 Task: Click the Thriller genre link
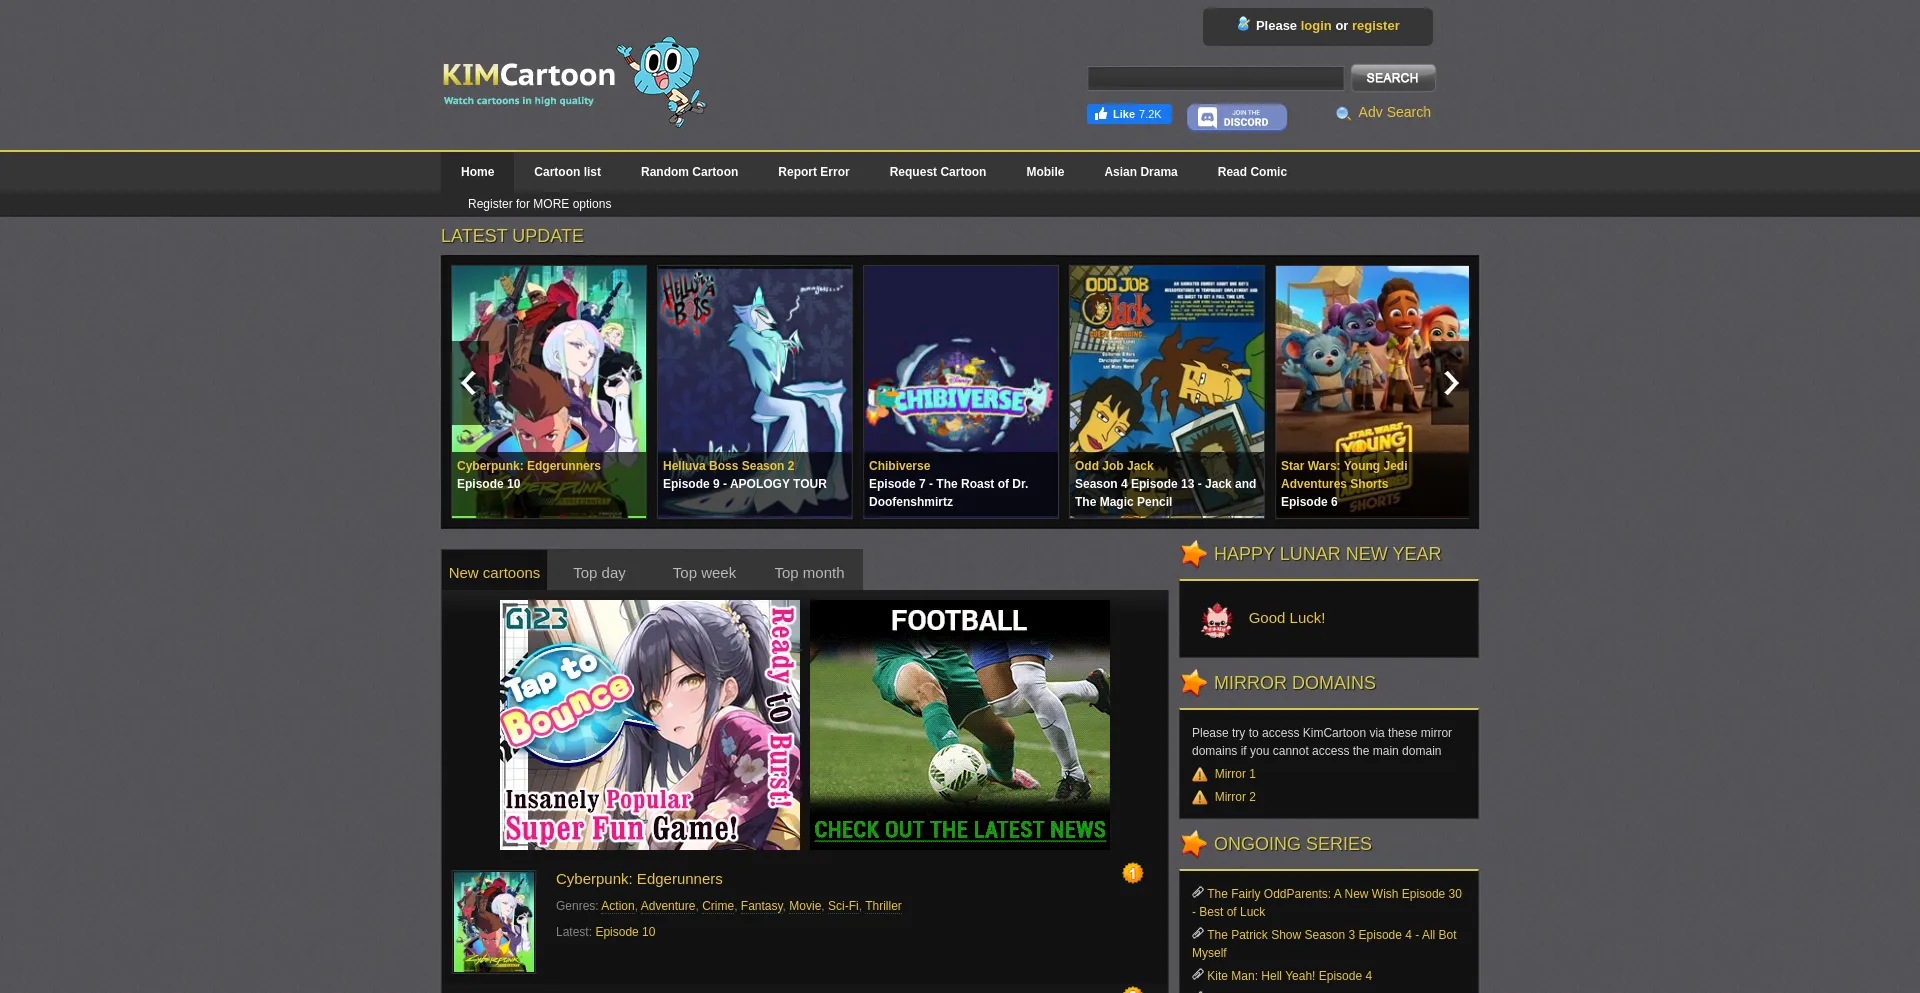883,906
